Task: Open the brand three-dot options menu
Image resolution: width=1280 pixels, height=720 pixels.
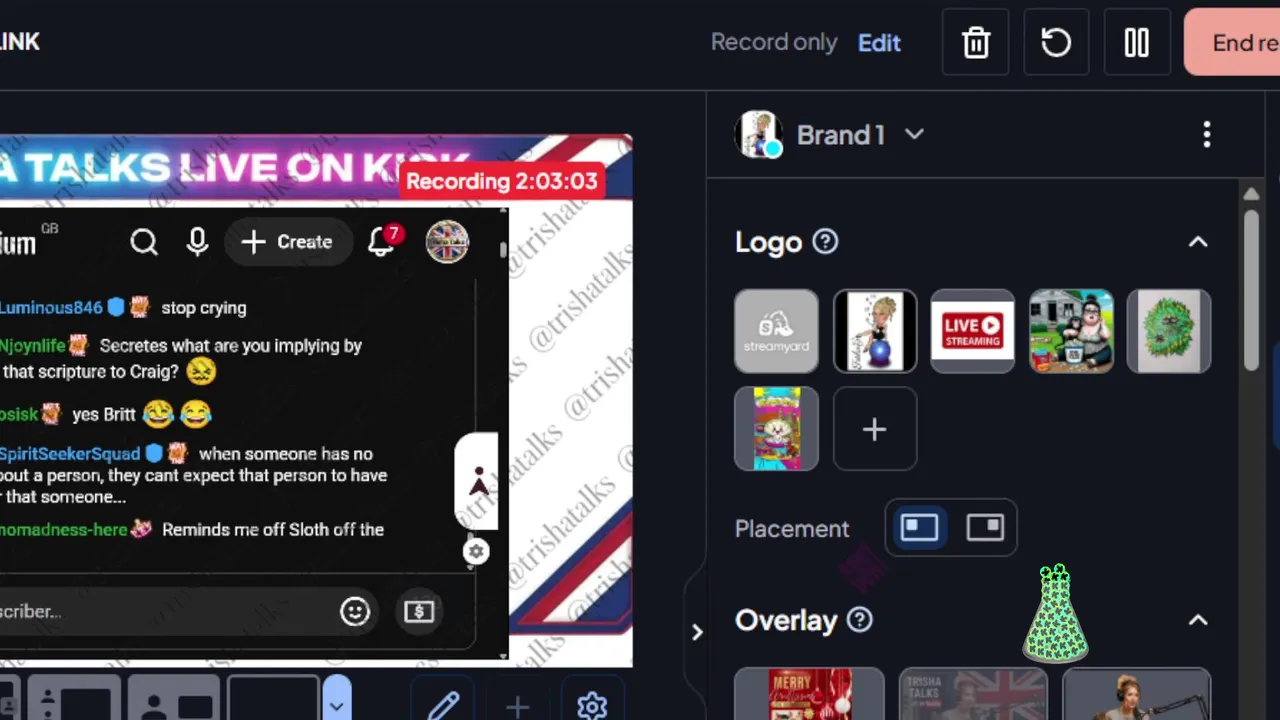Action: [x=1207, y=134]
